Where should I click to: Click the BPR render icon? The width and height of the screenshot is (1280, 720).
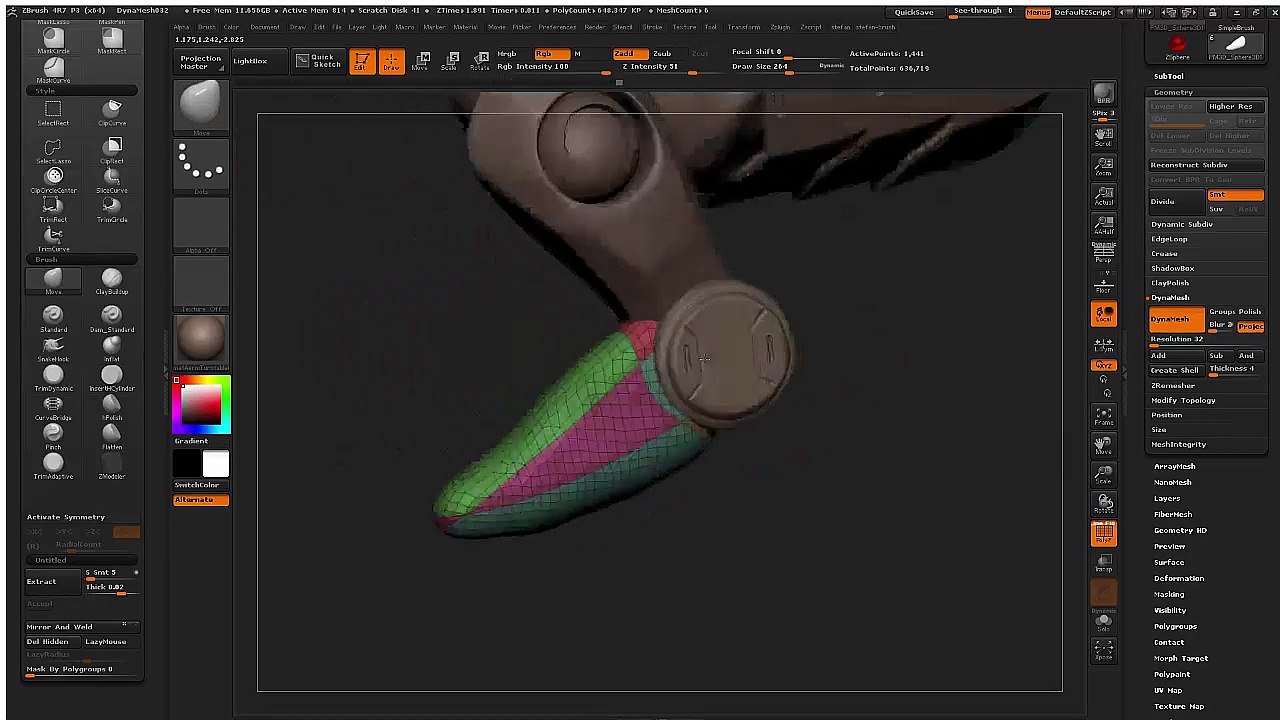[x=1103, y=95]
